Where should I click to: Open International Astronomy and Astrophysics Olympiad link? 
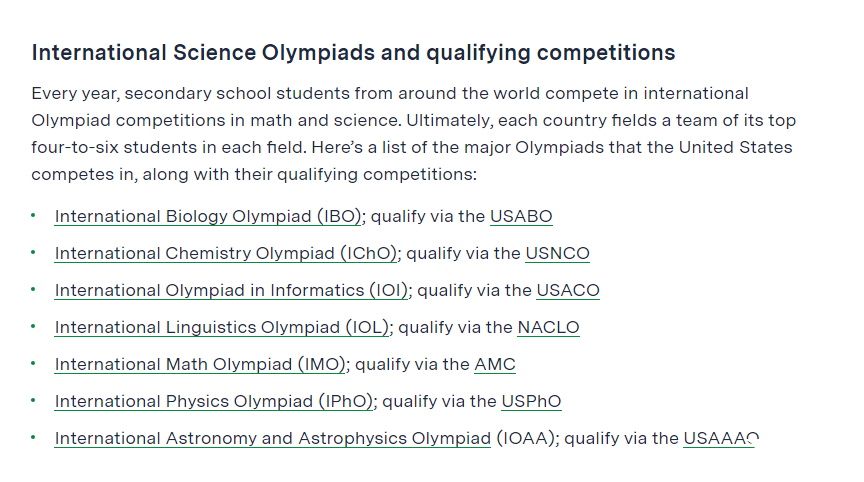point(273,438)
